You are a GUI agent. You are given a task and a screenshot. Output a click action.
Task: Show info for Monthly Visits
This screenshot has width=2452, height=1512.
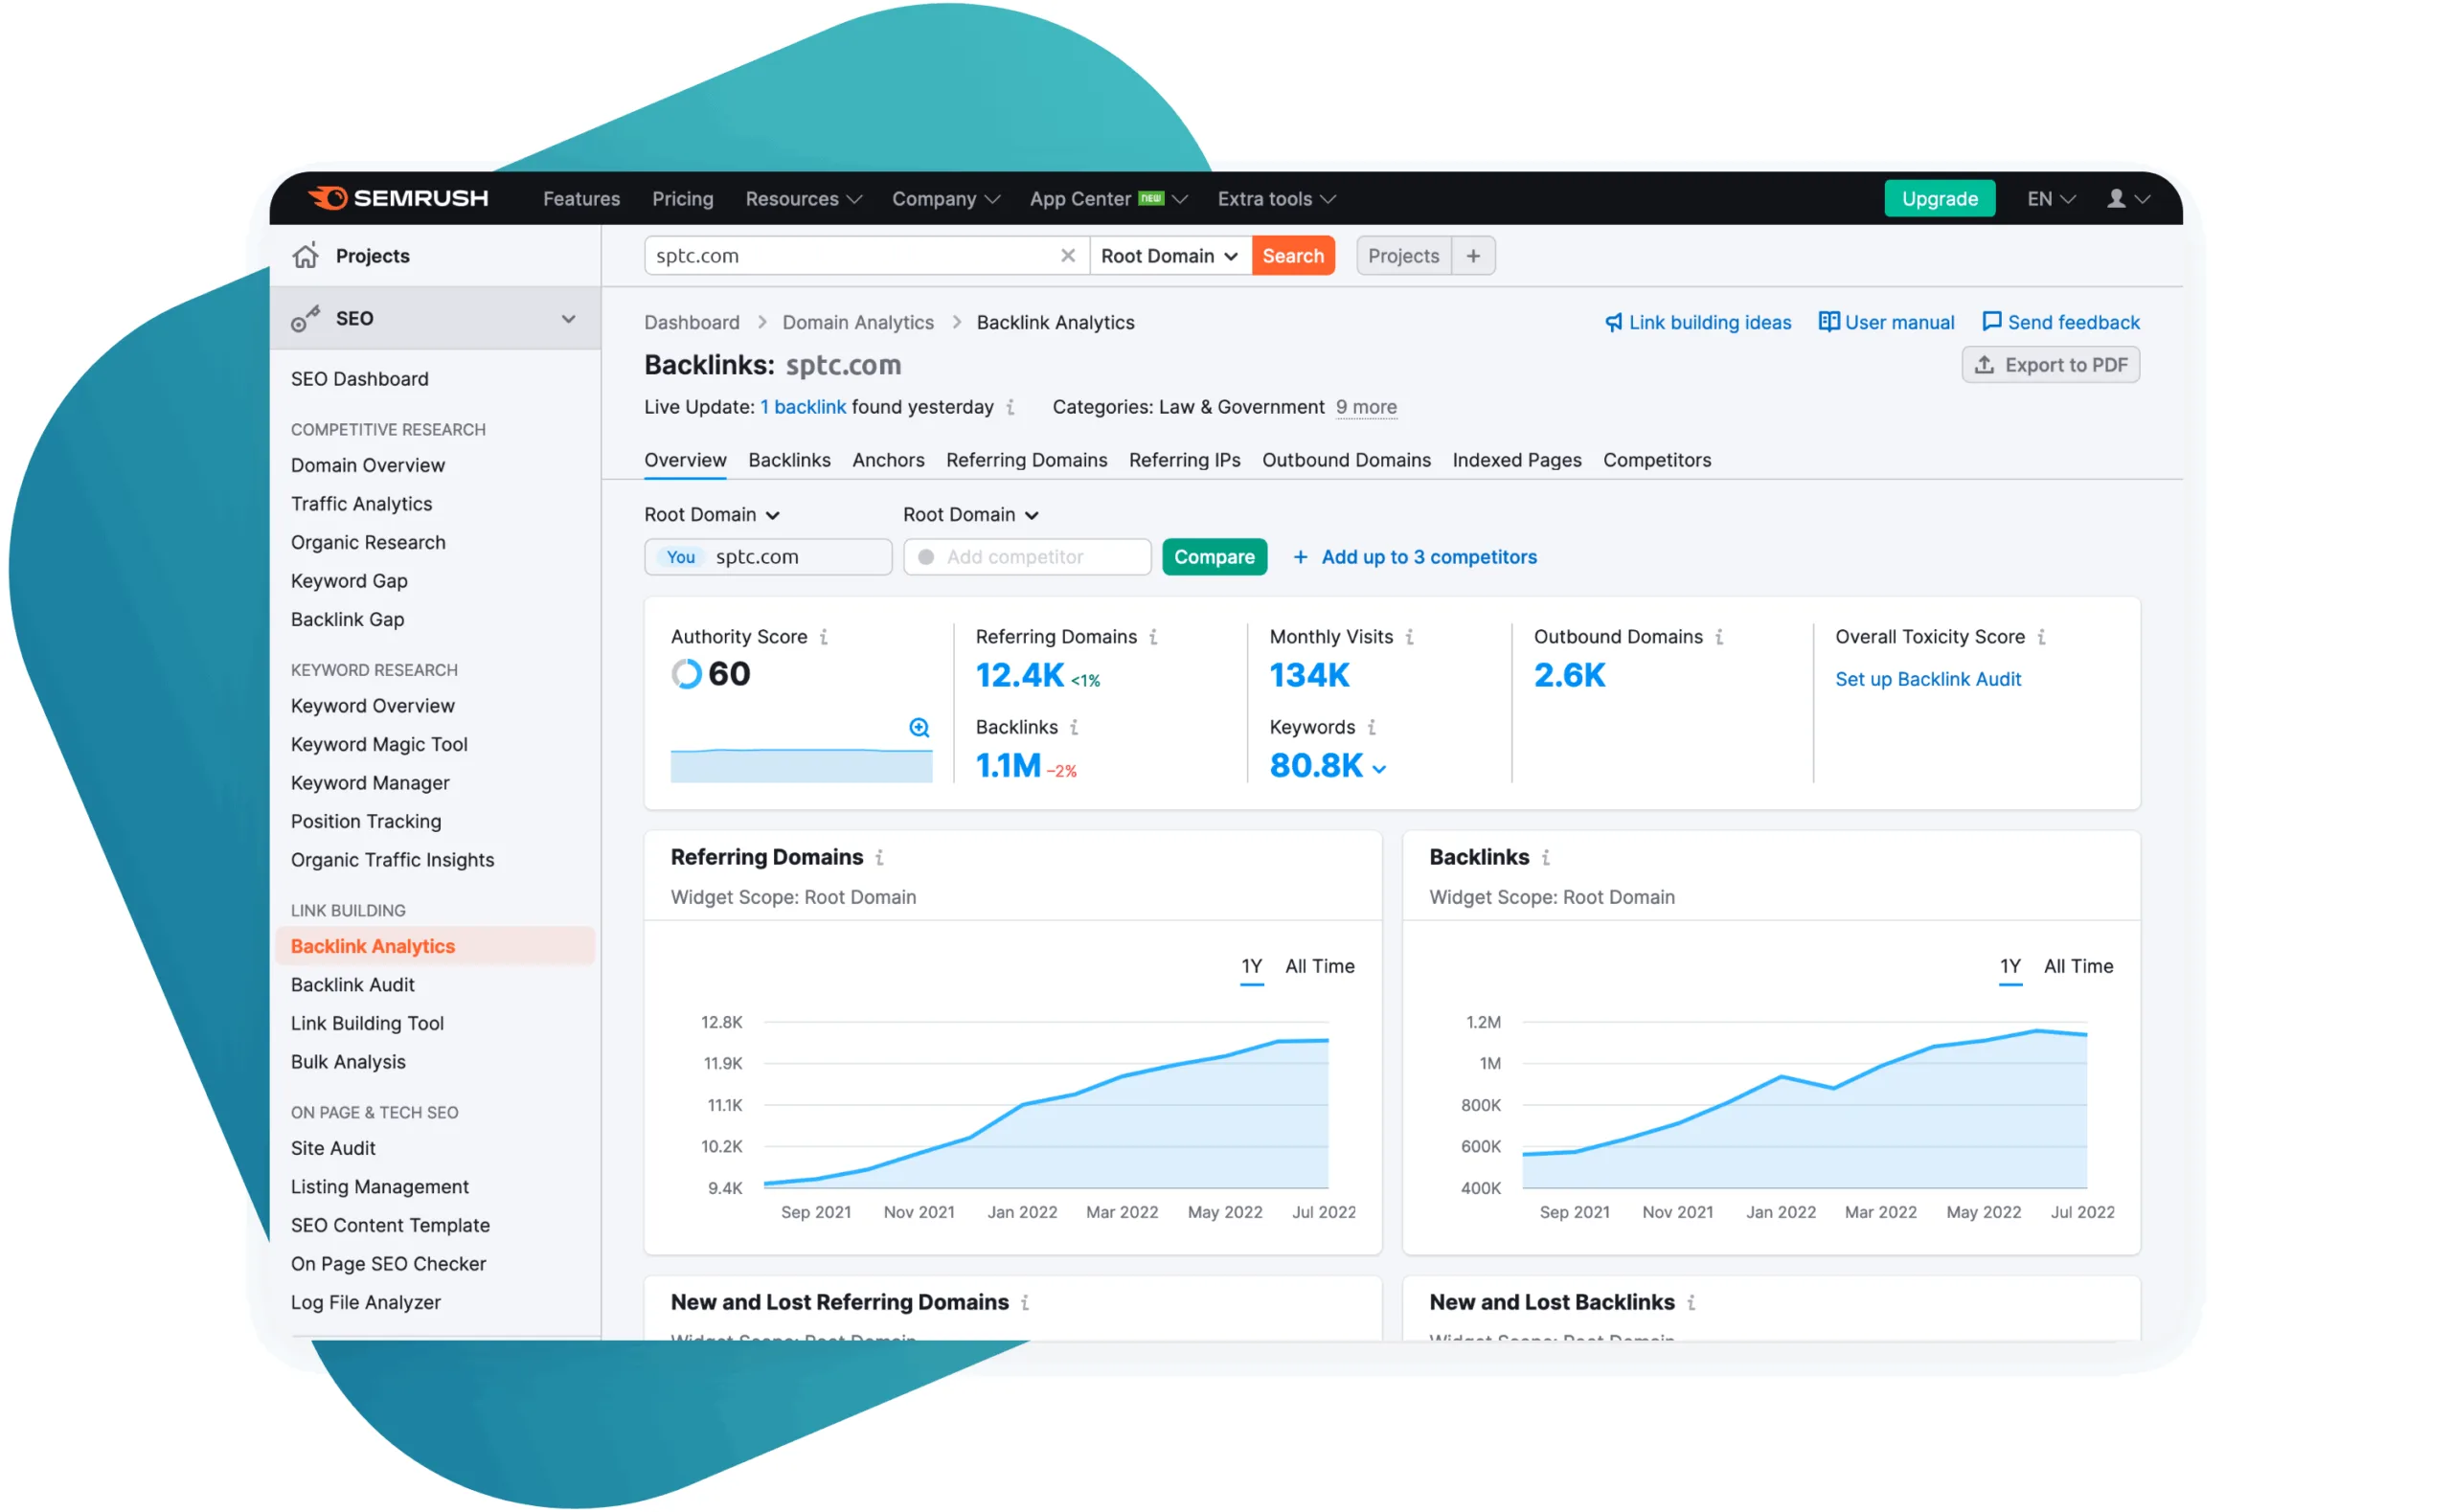tap(1410, 637)
